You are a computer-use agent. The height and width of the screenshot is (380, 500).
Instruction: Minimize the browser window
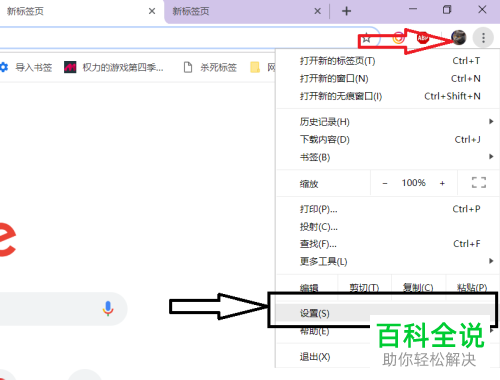(x=413, y=9)
